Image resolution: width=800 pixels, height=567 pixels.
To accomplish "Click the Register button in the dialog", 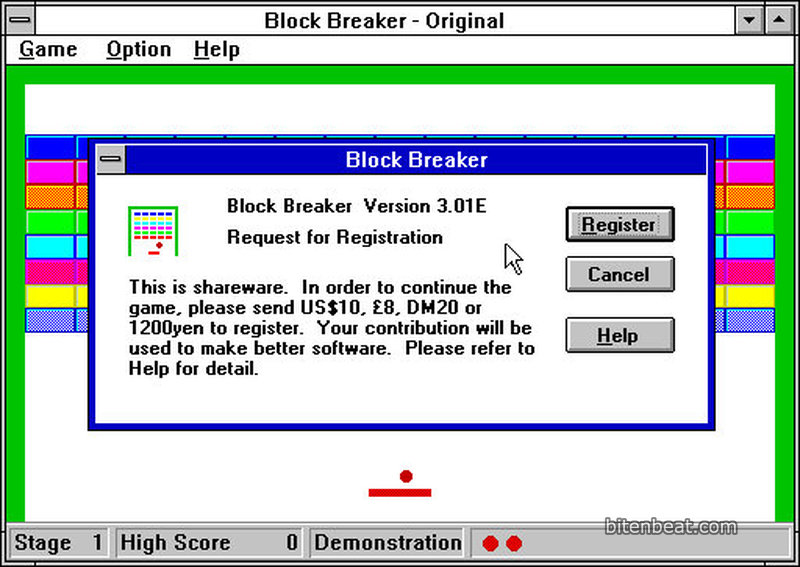I will [x=619, y=225].
